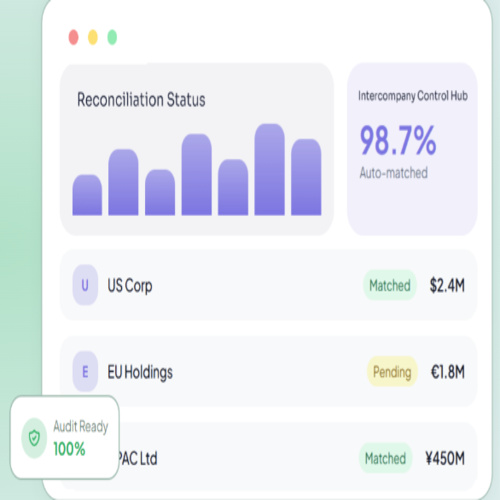
Task: Click the EU Holdings 'E' avatar icon
Action: pyautogui.click(x=85, y=371)
